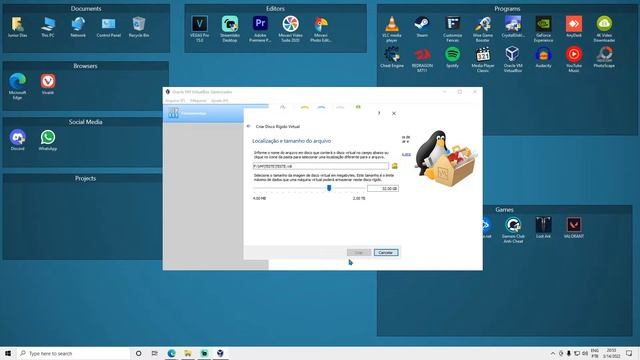Open the Máquina menu in VirtualBox
Viewport: 640px width, 360px height.
198,100
